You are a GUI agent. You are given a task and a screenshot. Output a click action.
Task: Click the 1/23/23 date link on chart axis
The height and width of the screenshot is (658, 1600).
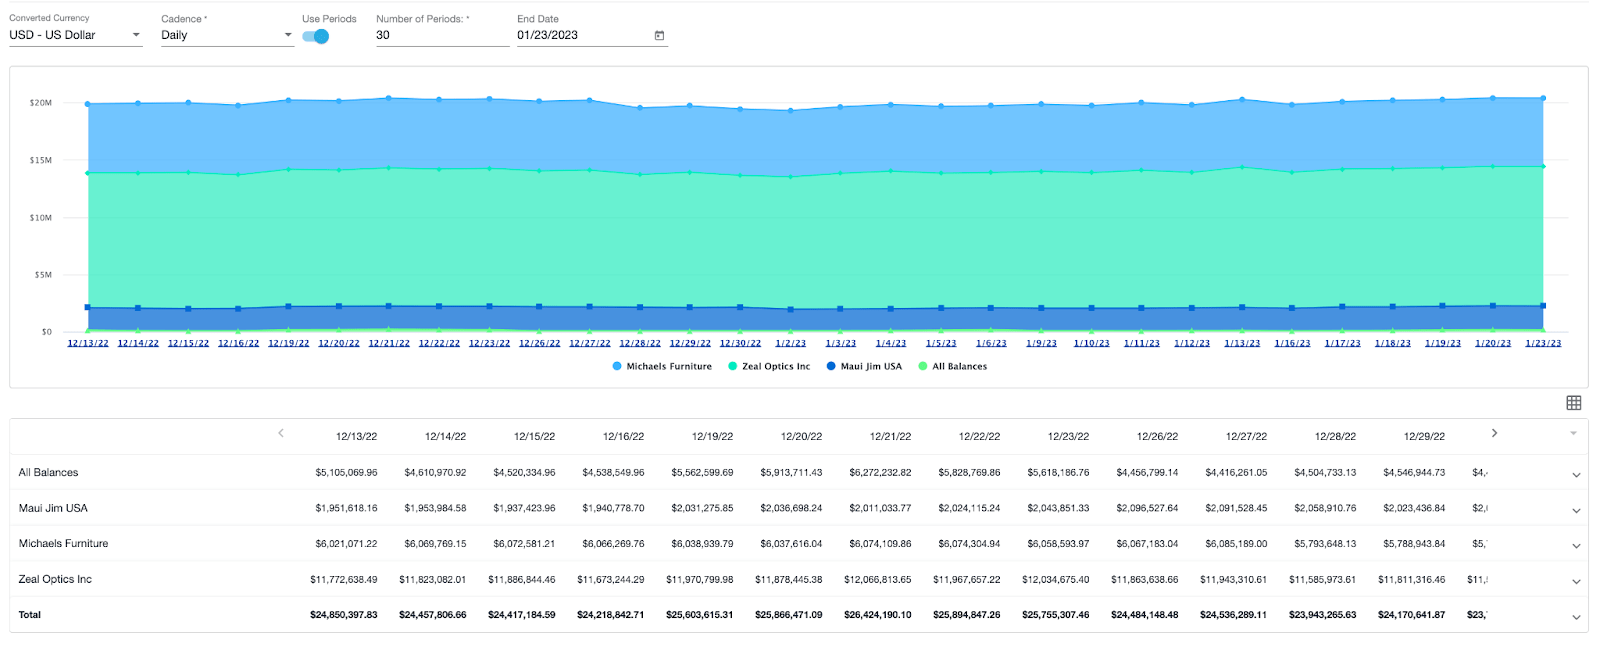1542,343
